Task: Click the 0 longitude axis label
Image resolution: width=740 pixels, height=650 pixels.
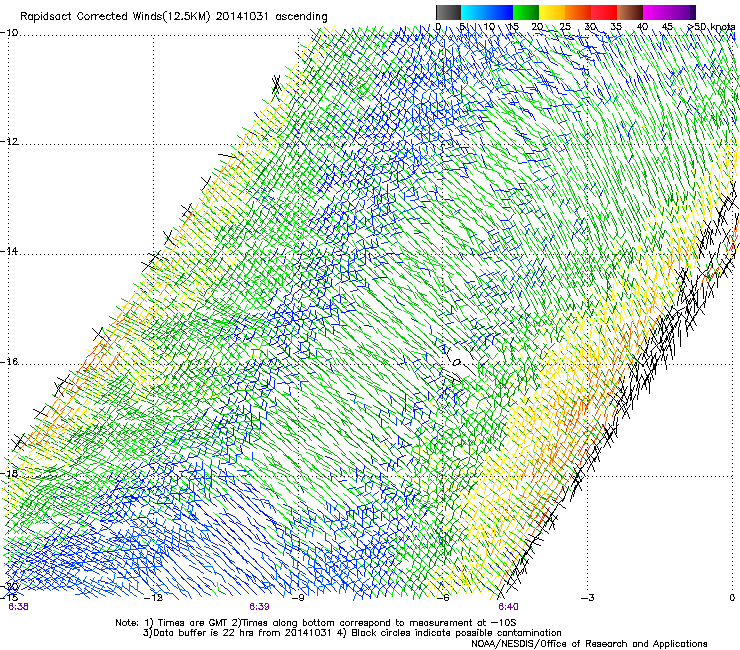Action: (732, 598)
